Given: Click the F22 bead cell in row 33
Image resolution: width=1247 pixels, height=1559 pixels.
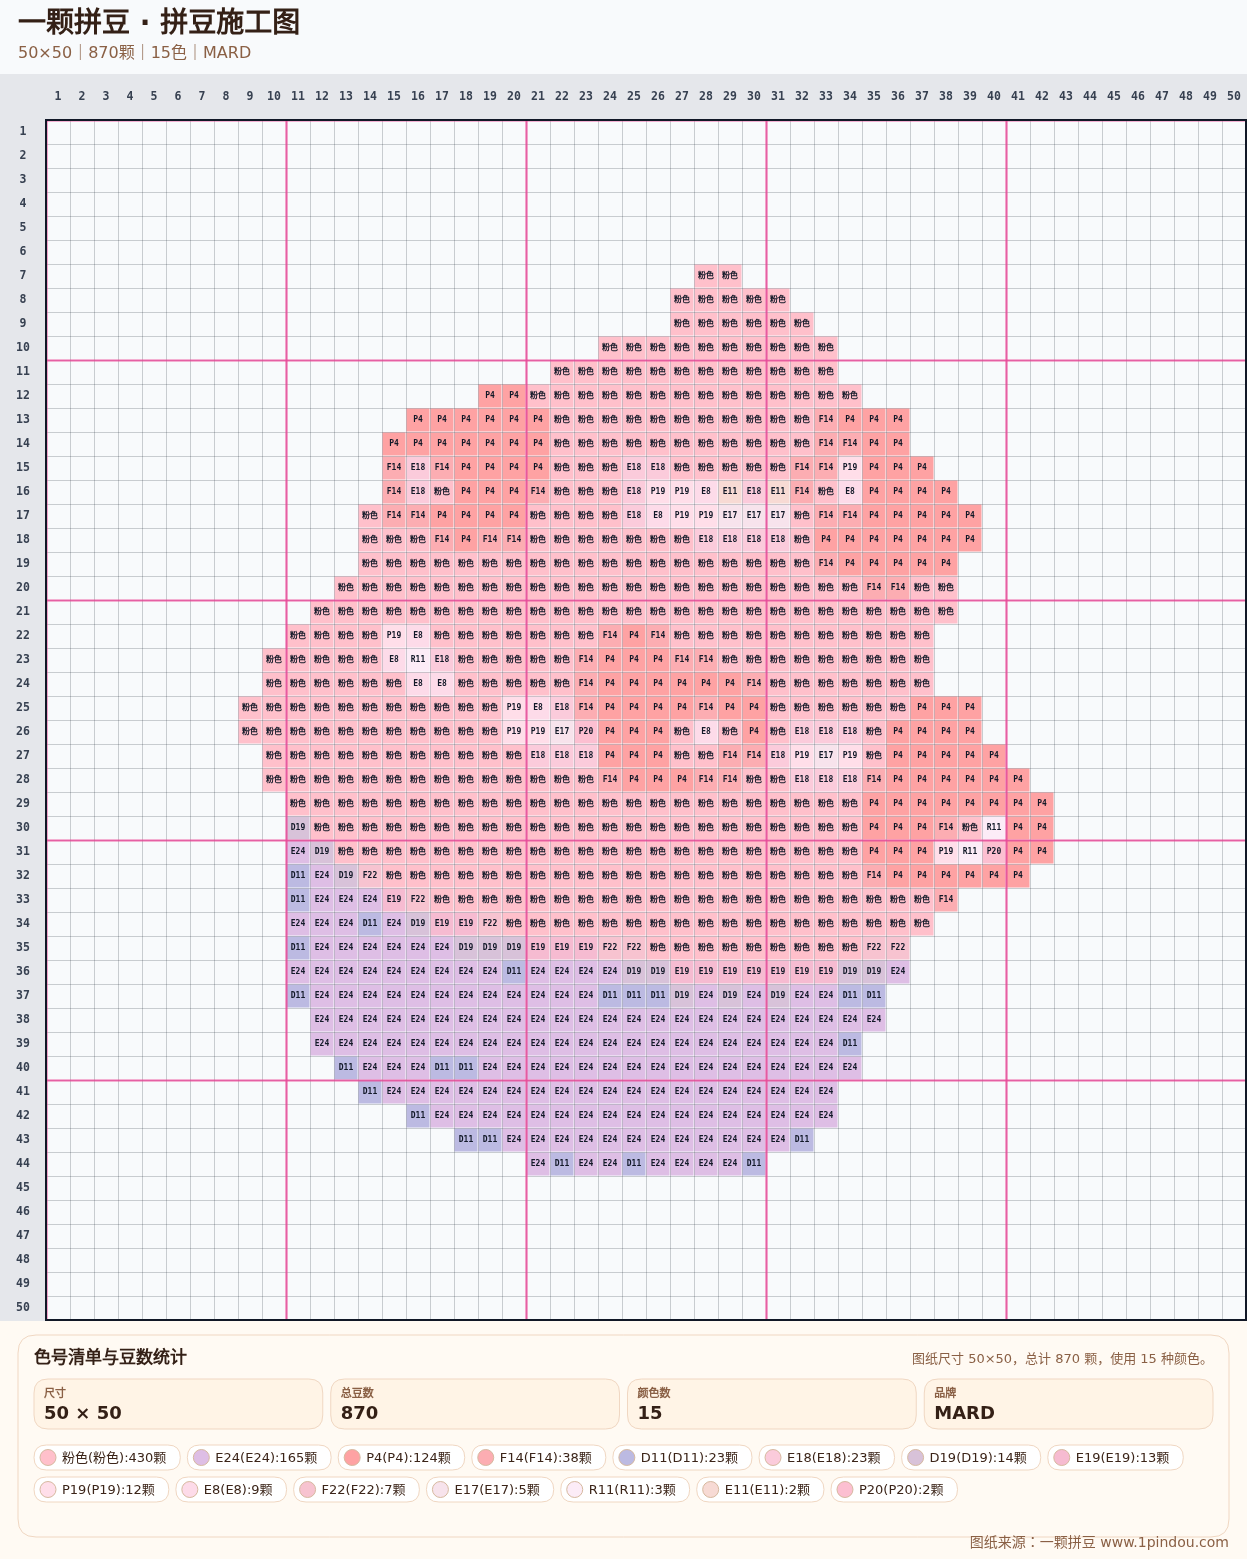Looking at the screenshot, I should click(418, 899).
